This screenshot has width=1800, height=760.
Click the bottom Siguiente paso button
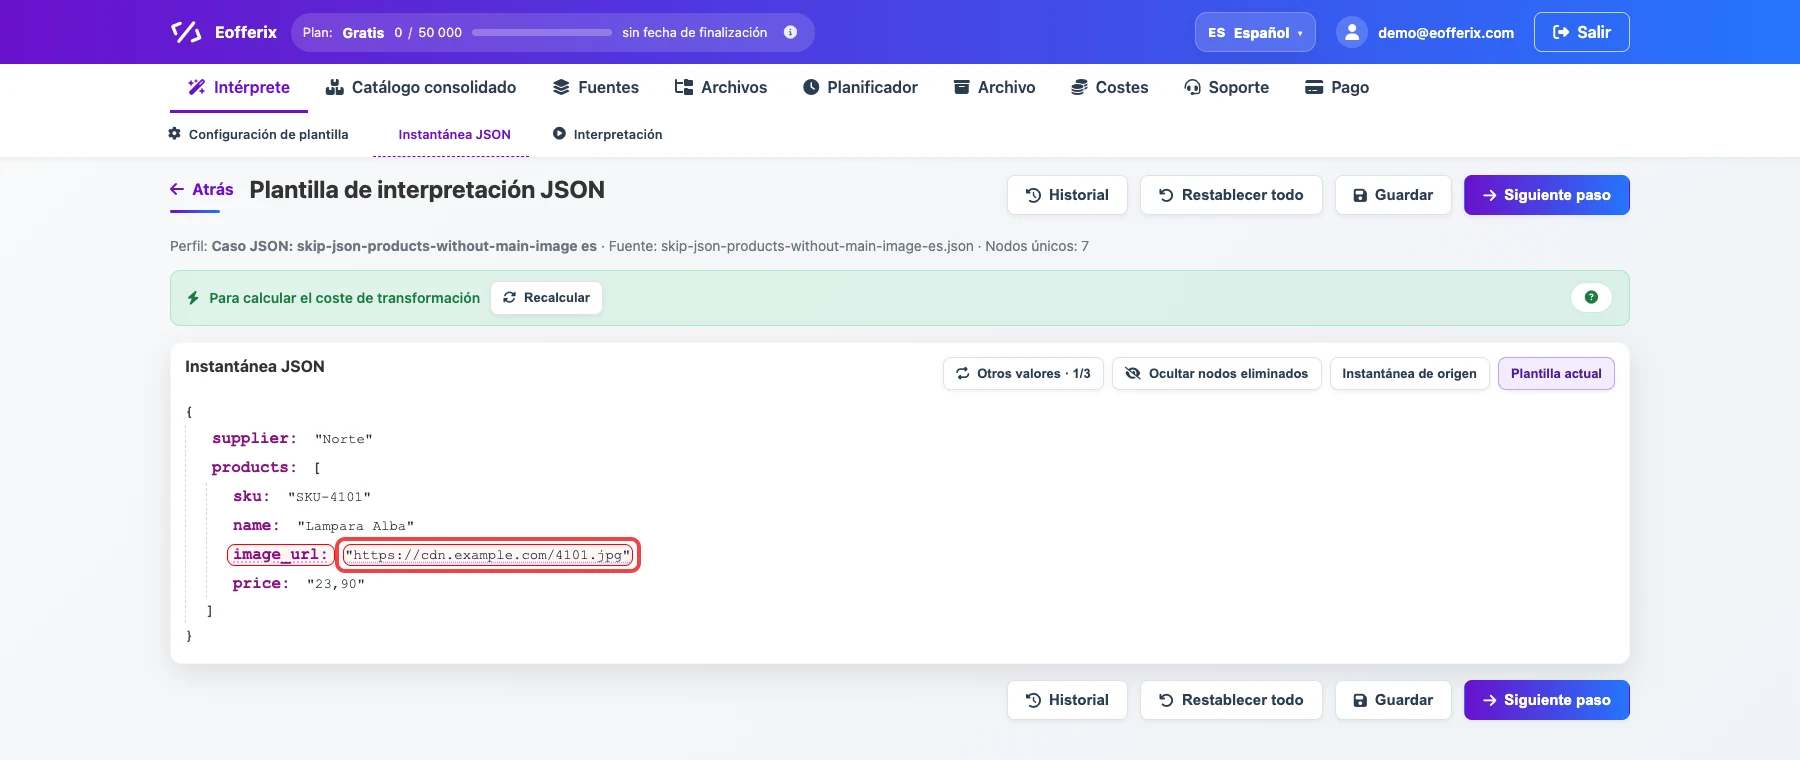(x=1547, y=700)
